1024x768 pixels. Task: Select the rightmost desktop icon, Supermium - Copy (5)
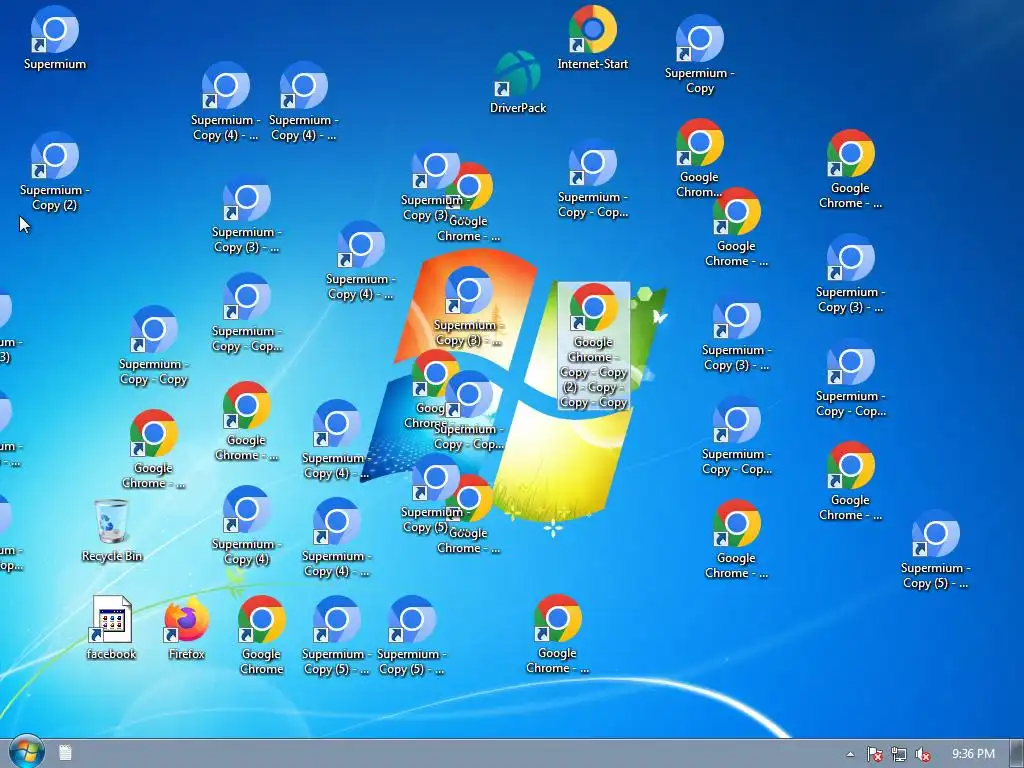[x=935, y=550]
